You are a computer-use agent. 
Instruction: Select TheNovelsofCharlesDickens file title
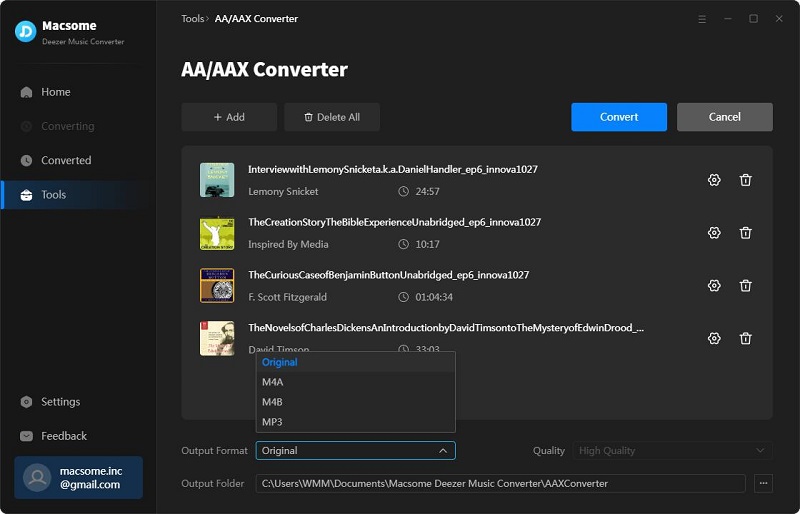(446, 328)
